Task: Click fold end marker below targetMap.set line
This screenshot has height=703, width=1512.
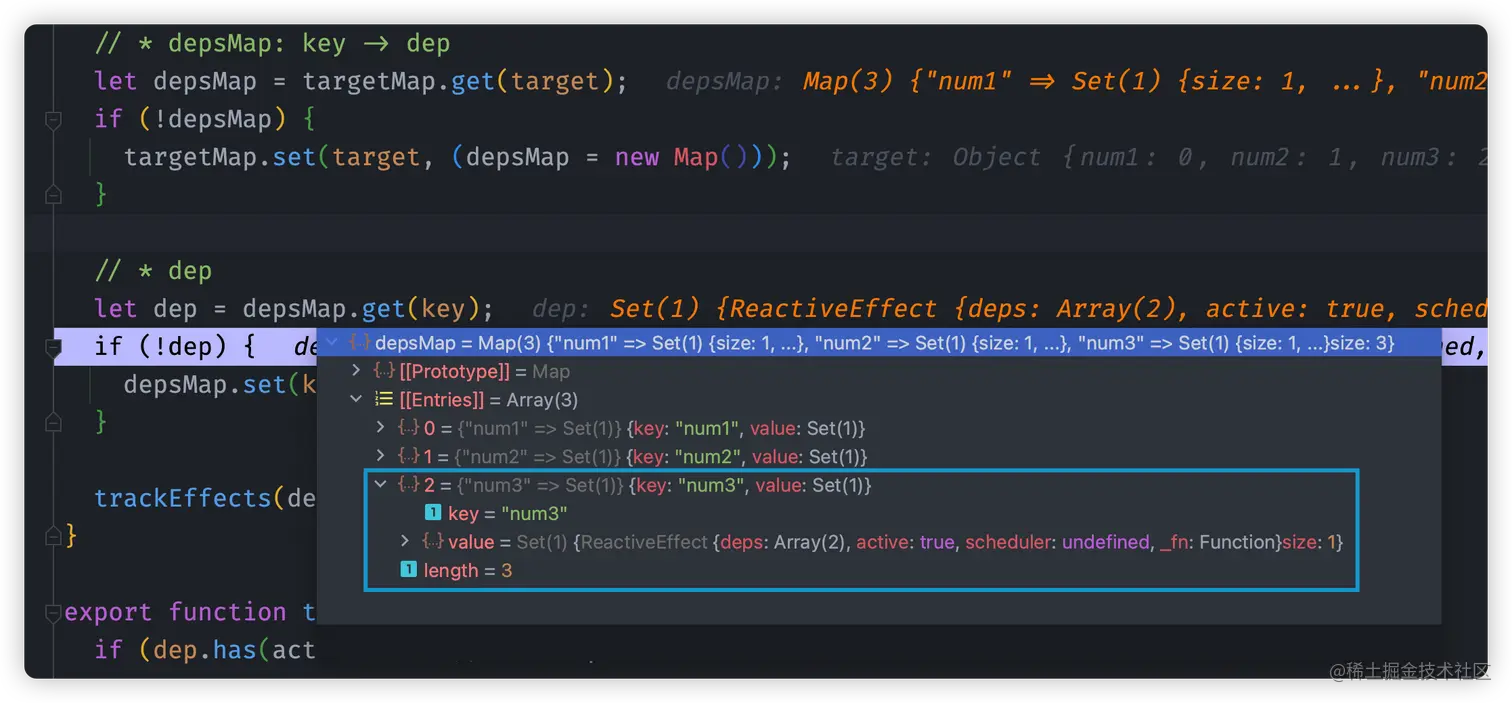Action: click(x=54, y=194)
